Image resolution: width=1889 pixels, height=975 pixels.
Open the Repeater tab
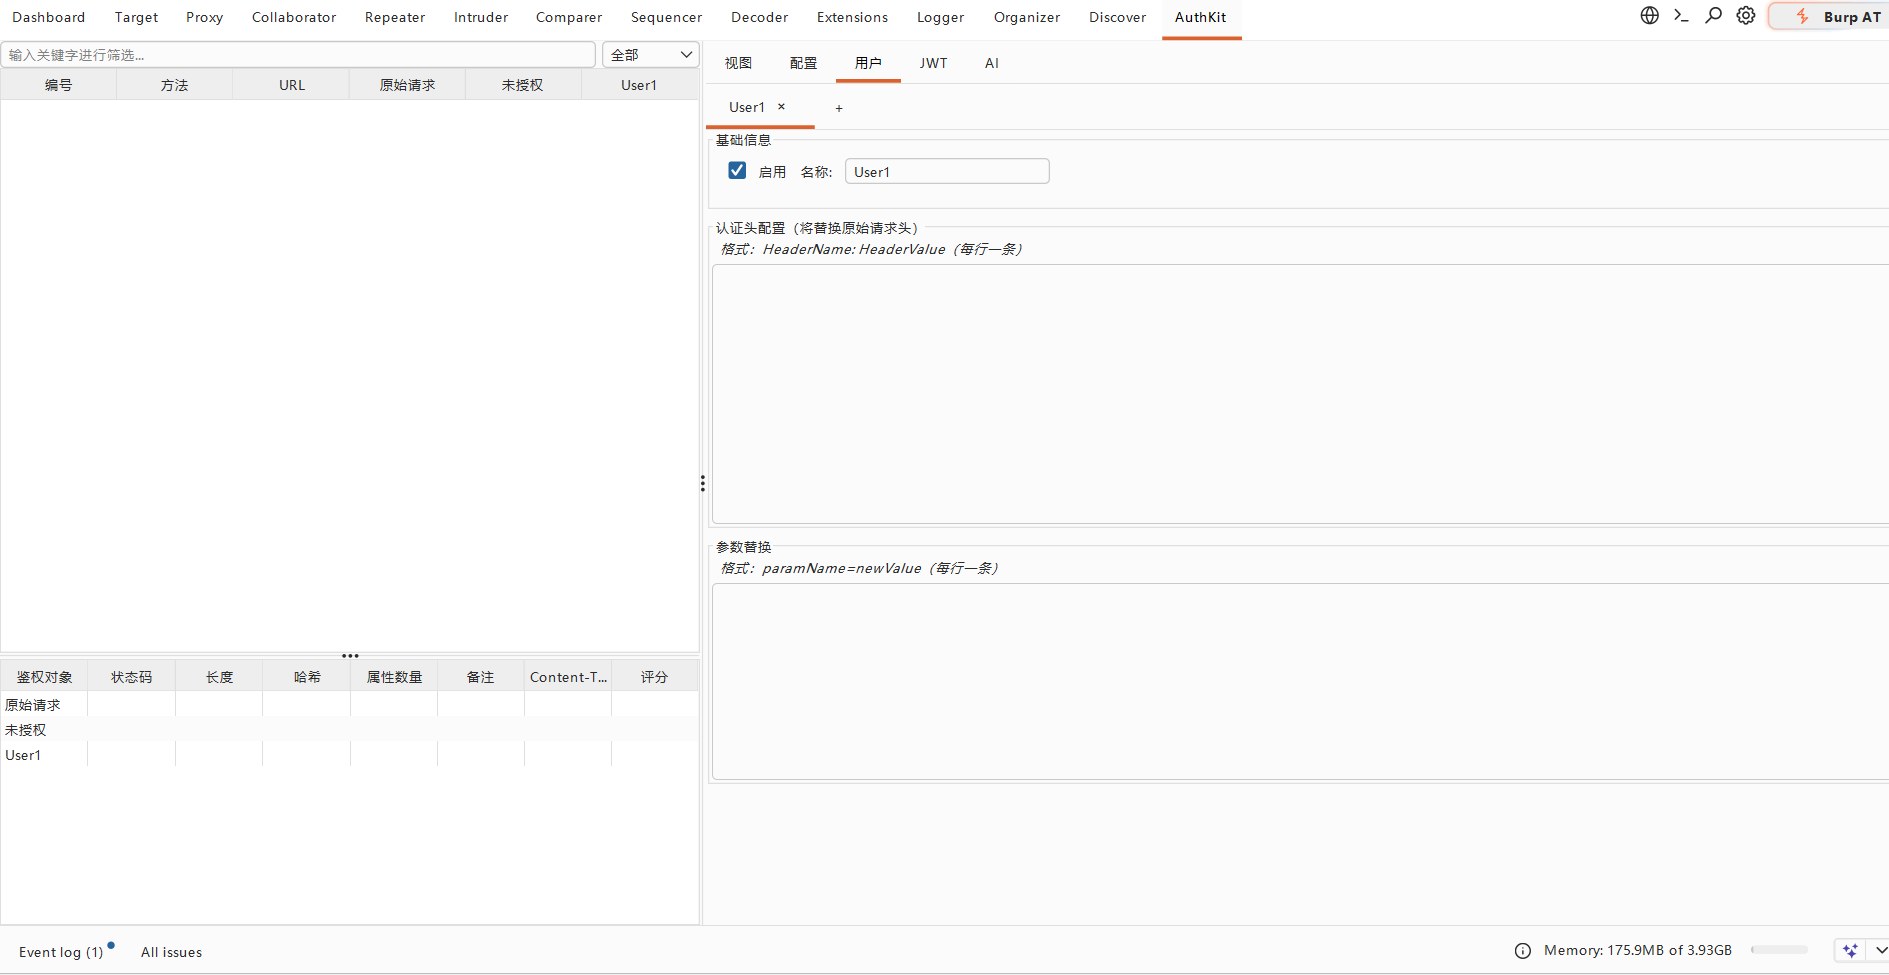tap(395, 17)
